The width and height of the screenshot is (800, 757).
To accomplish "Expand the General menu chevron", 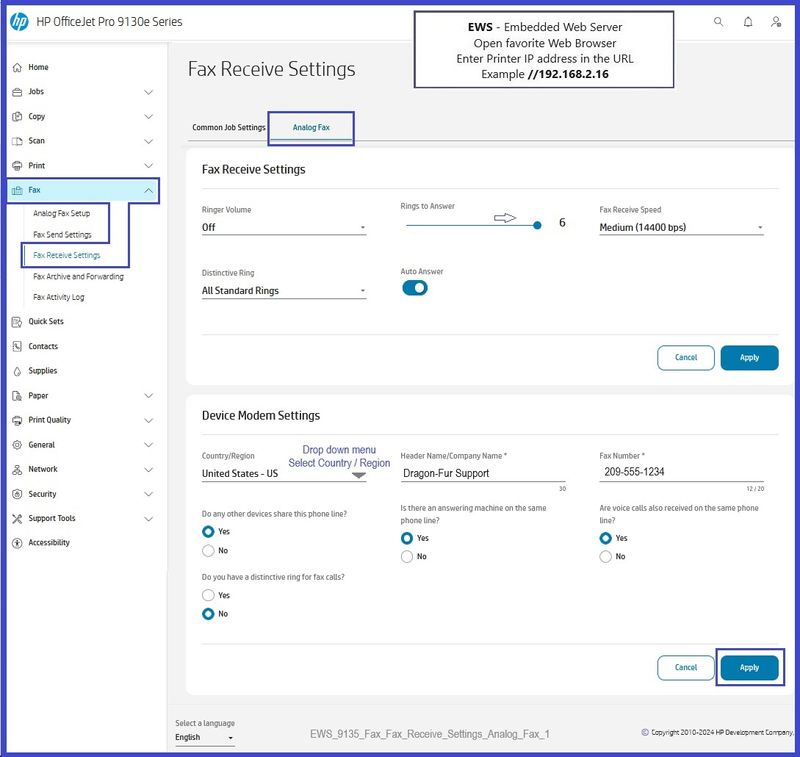I will [148, 445].
